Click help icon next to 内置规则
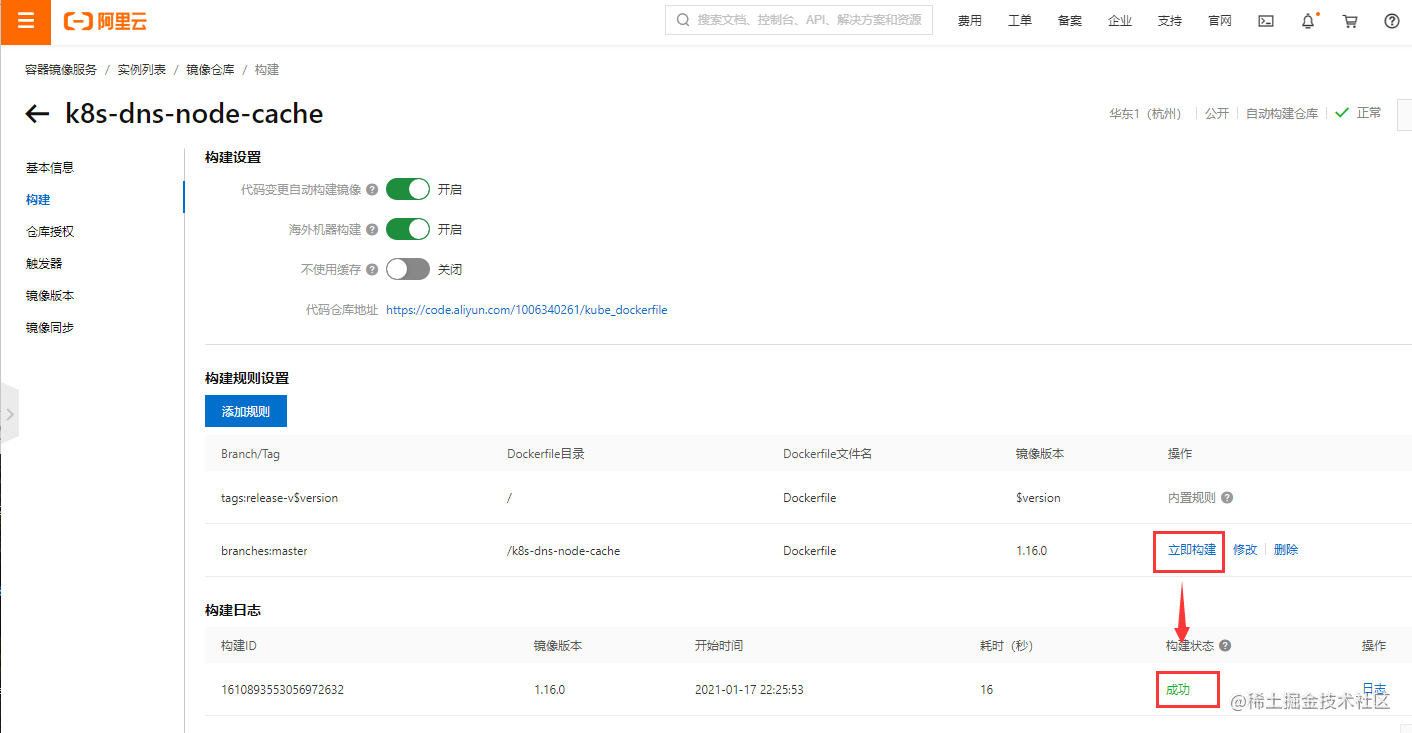The width and height of the screenshot is (1412, 733). pos(1227,498)
